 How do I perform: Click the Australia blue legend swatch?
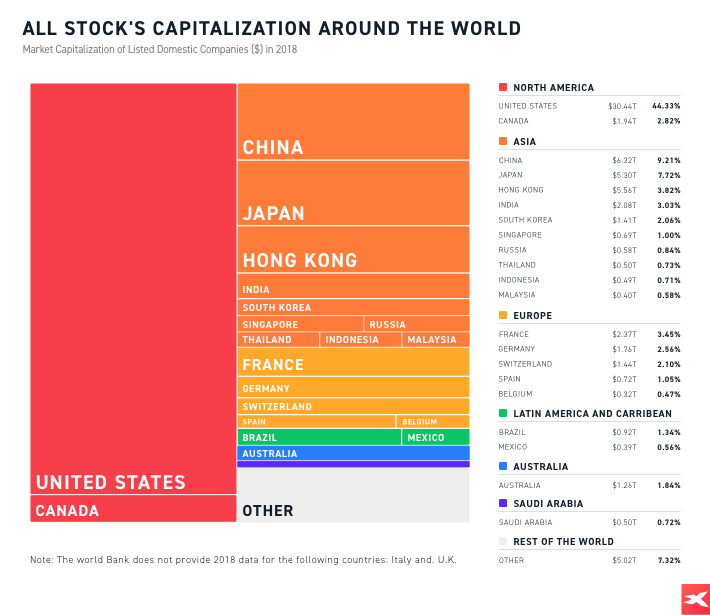tap(503, 466)
